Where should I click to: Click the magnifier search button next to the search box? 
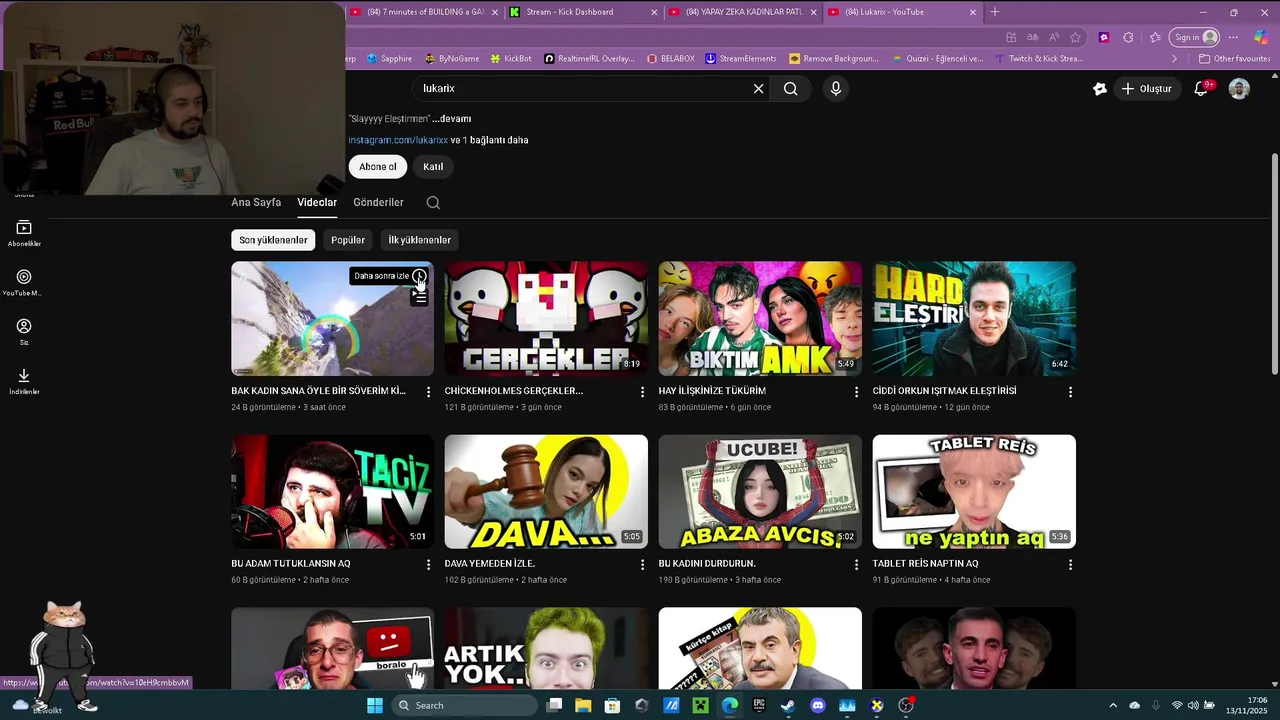(790, 89)
